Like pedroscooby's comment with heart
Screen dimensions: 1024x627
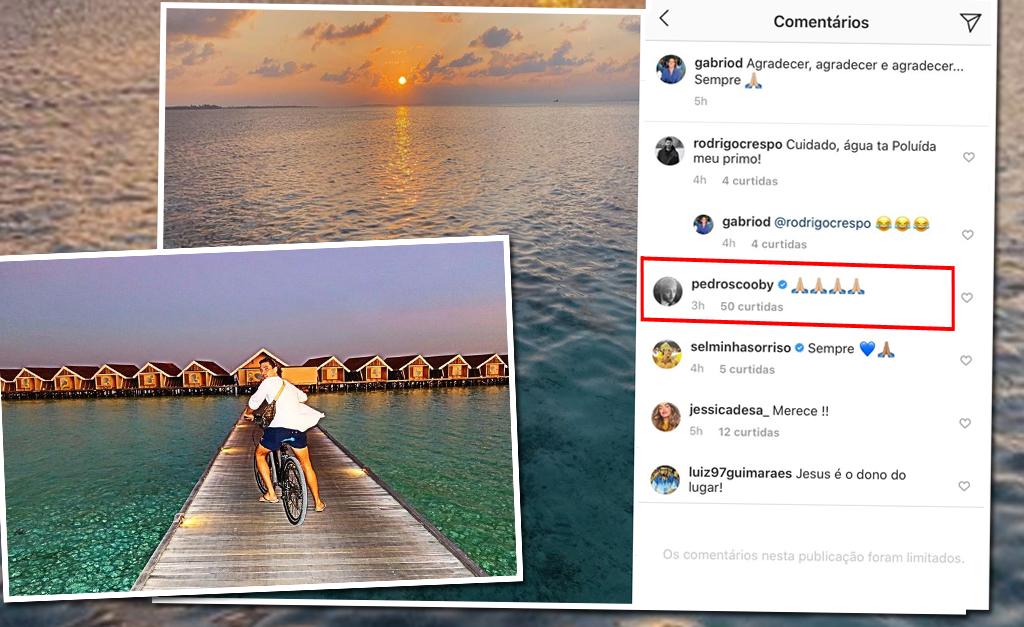point(967,298)
